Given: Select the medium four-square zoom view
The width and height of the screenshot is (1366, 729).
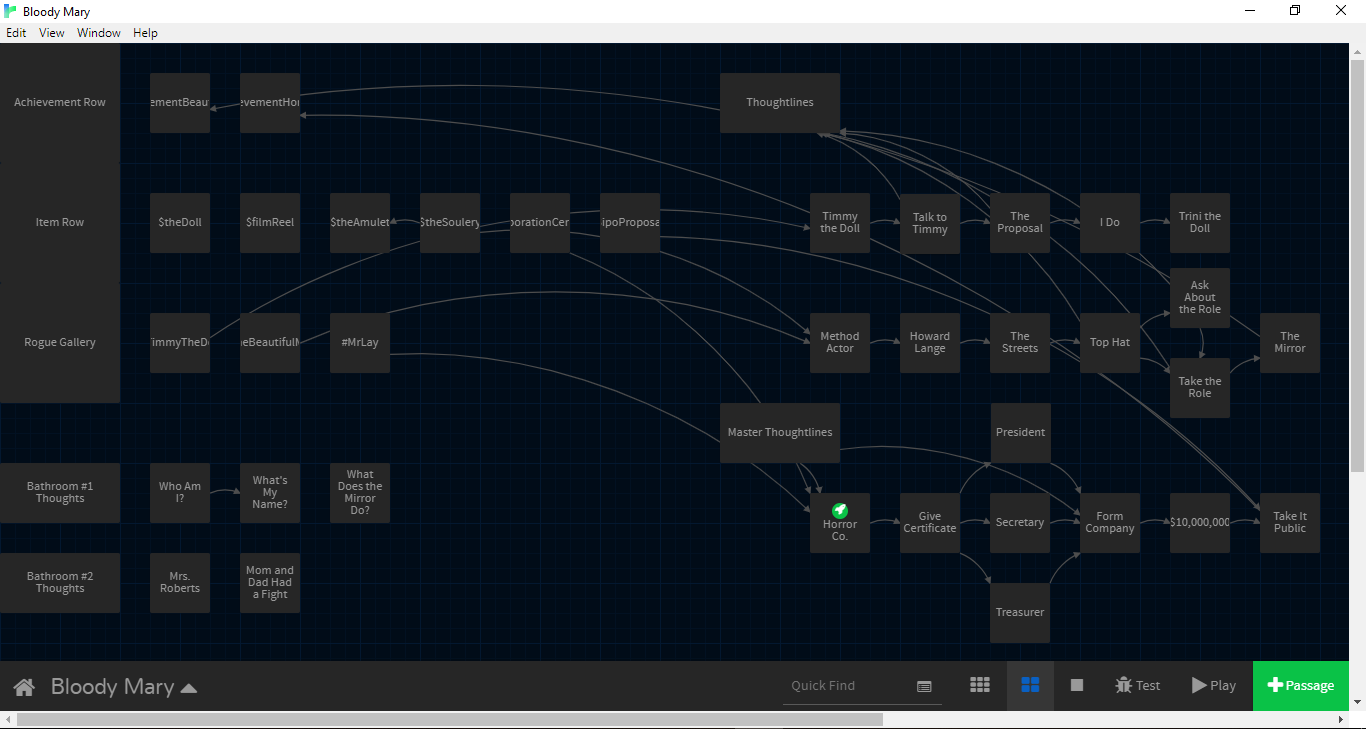Looking at the screenshot, I should pyautogui.click(x=1030, y=685).
